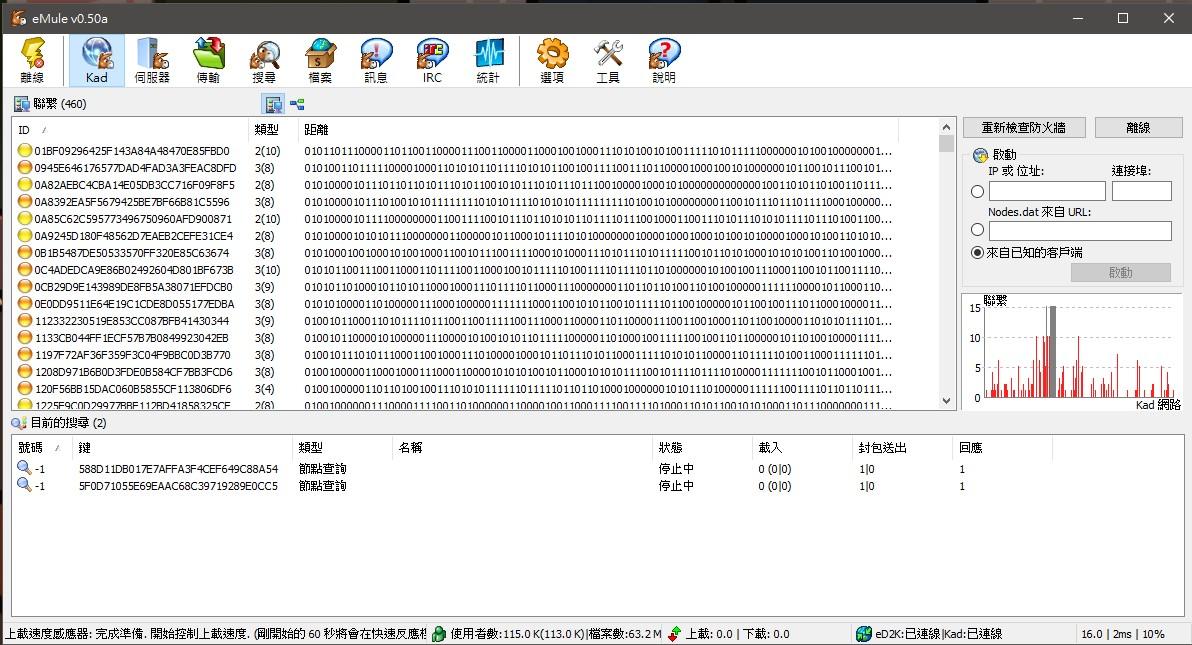Open the Statistics (統計) toolbar icon
Viewport: 1192px width, 645px height.
click(x=488, y=60)
